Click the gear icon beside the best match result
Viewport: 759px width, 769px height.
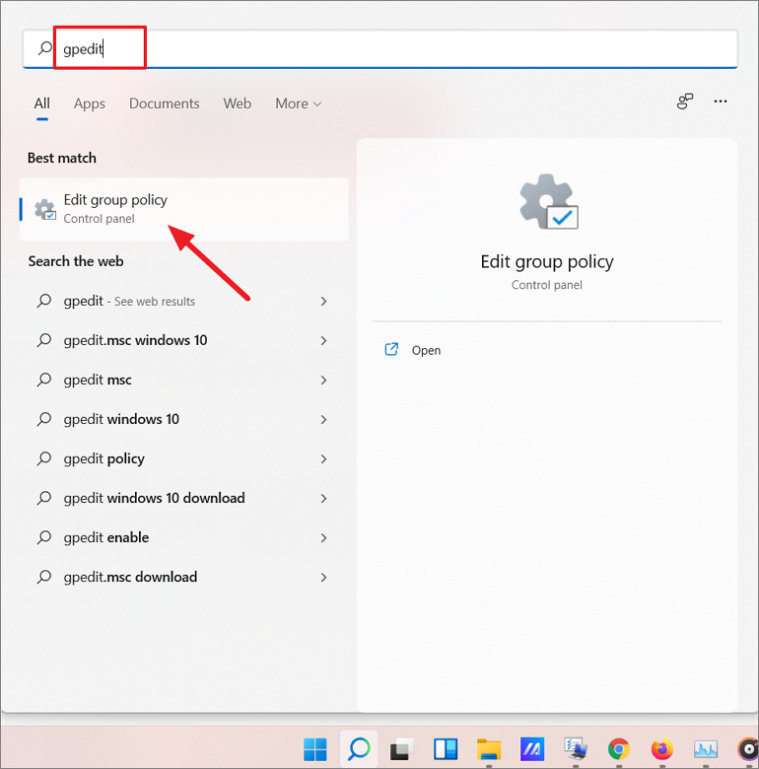(x=45, y=209)
